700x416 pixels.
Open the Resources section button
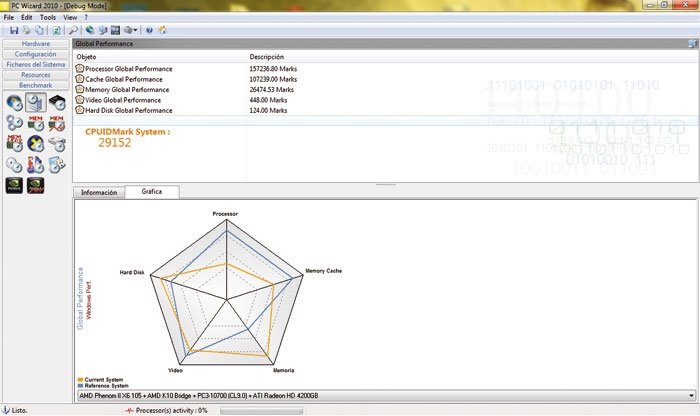[36, 75]
